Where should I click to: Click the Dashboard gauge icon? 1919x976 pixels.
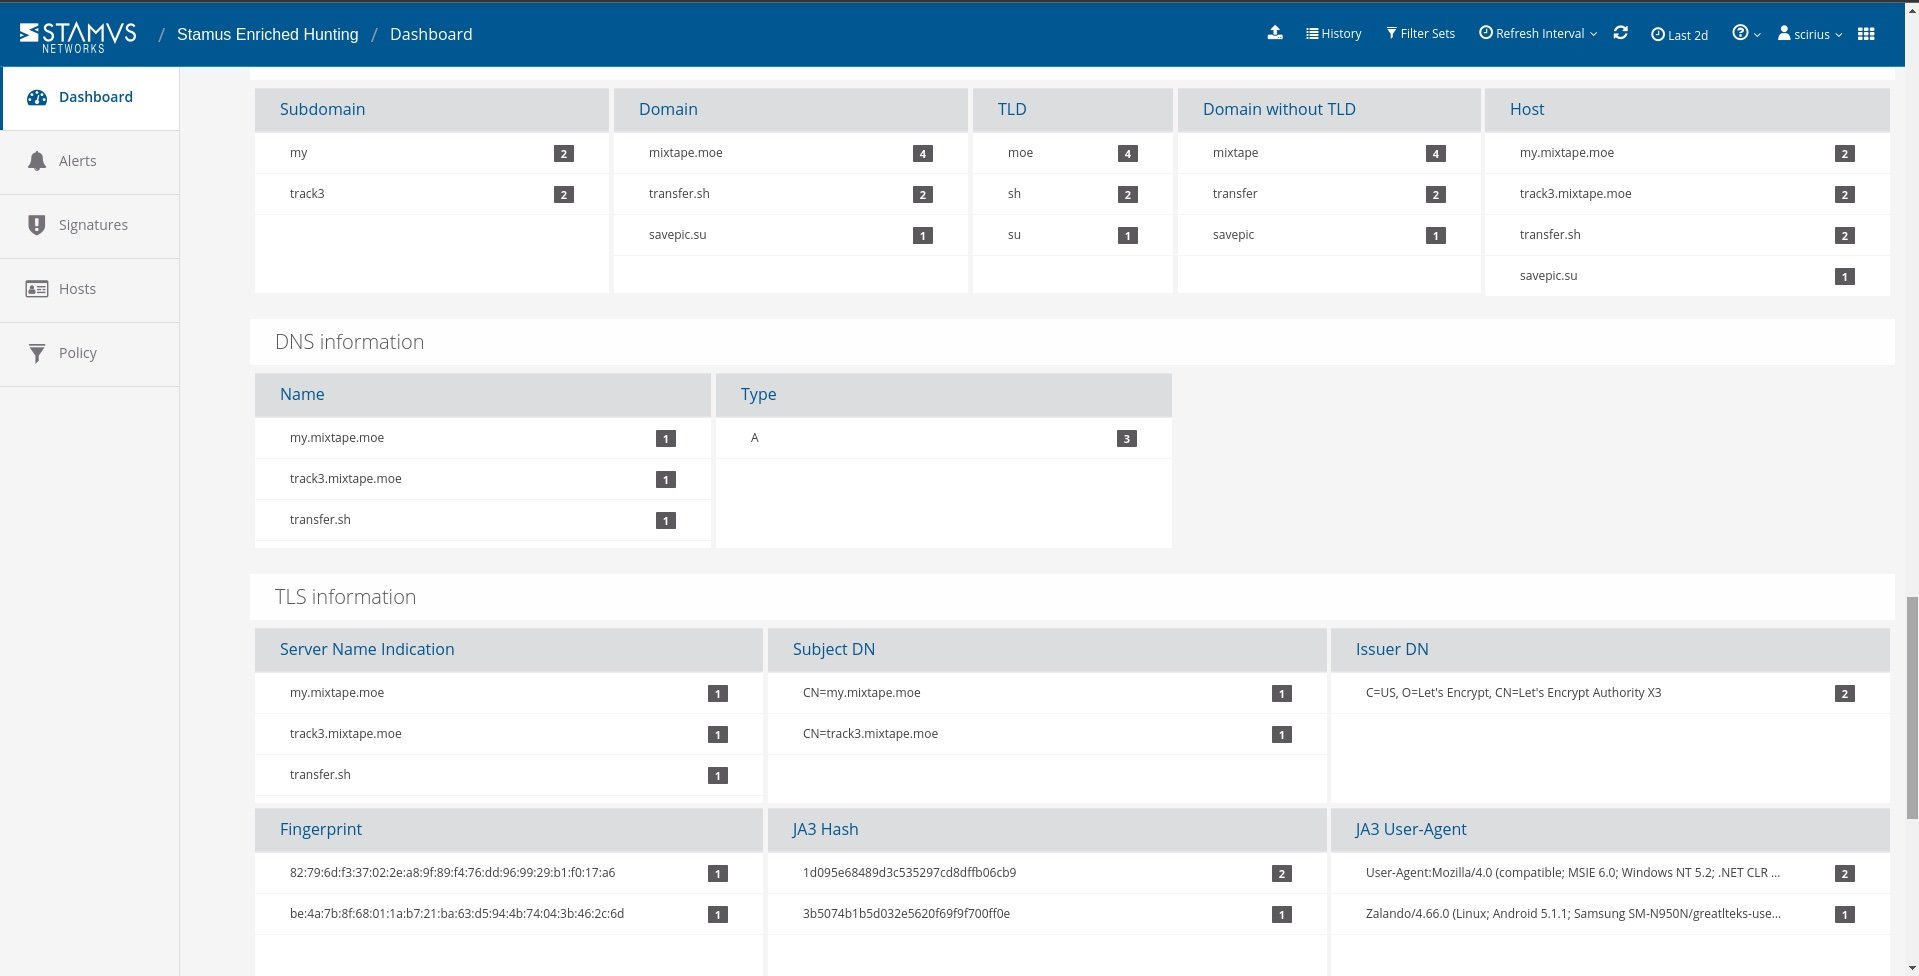37,97
